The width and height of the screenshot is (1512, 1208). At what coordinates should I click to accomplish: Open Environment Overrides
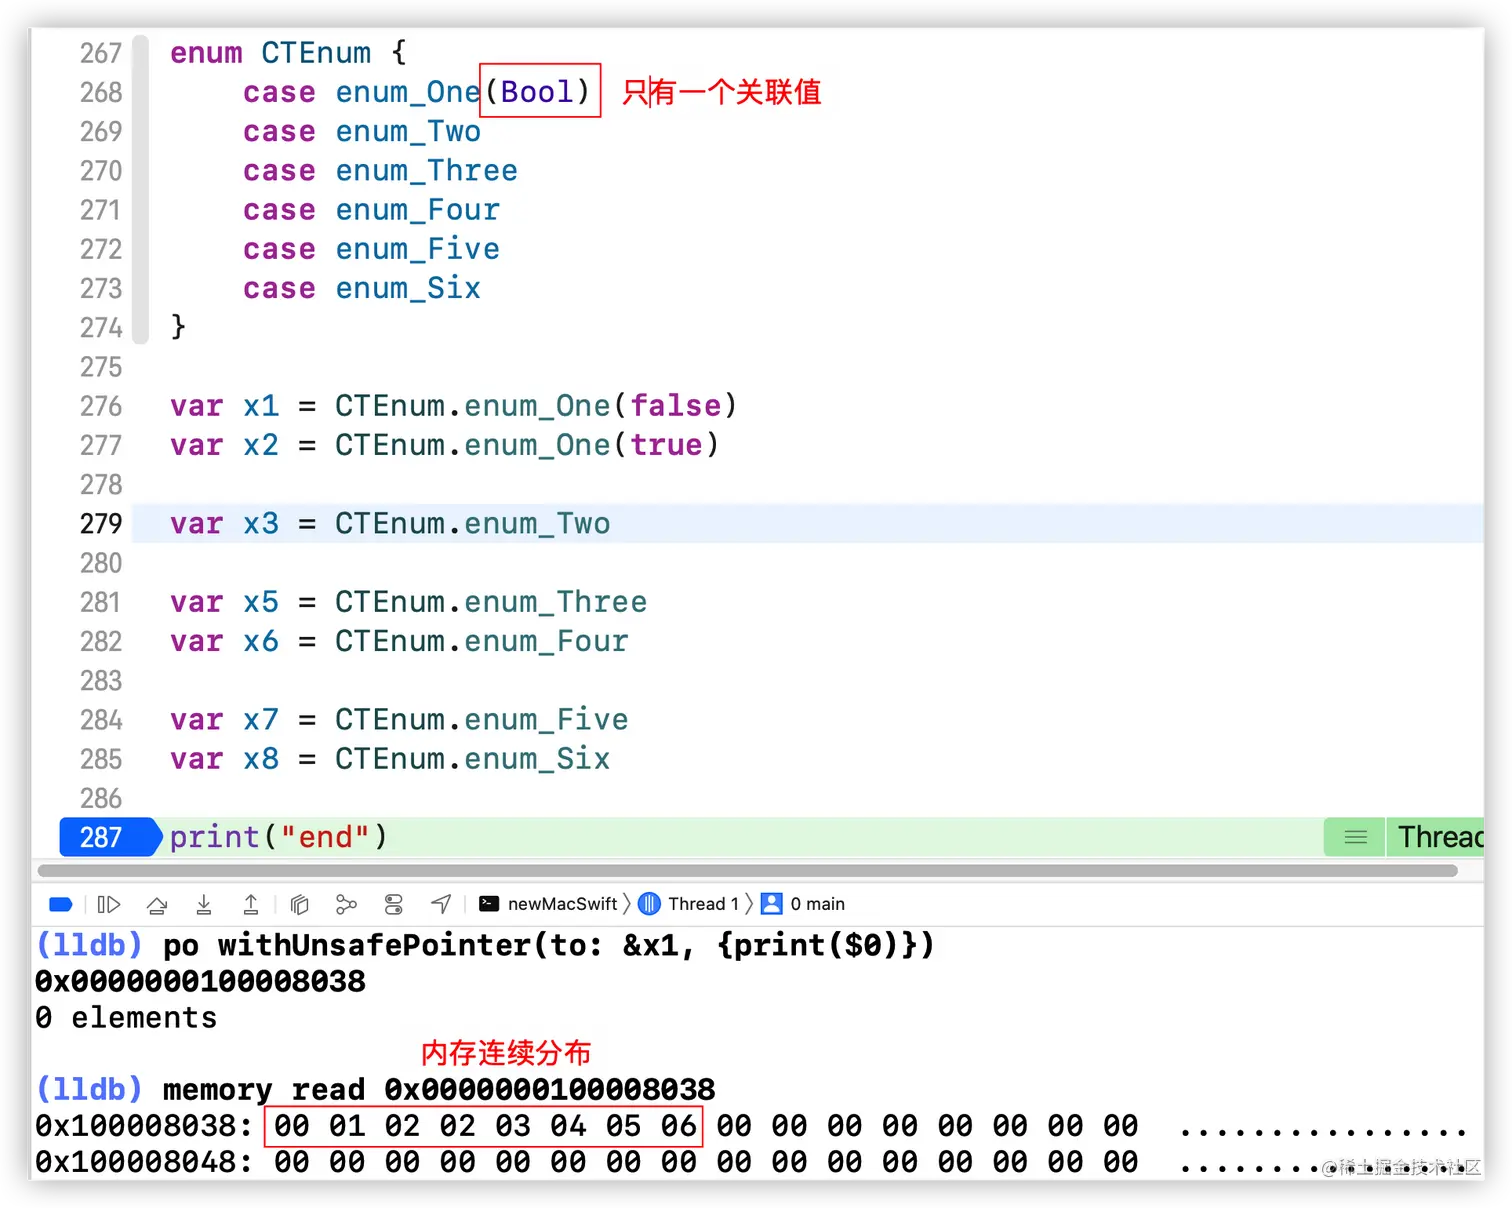(393, 903)
